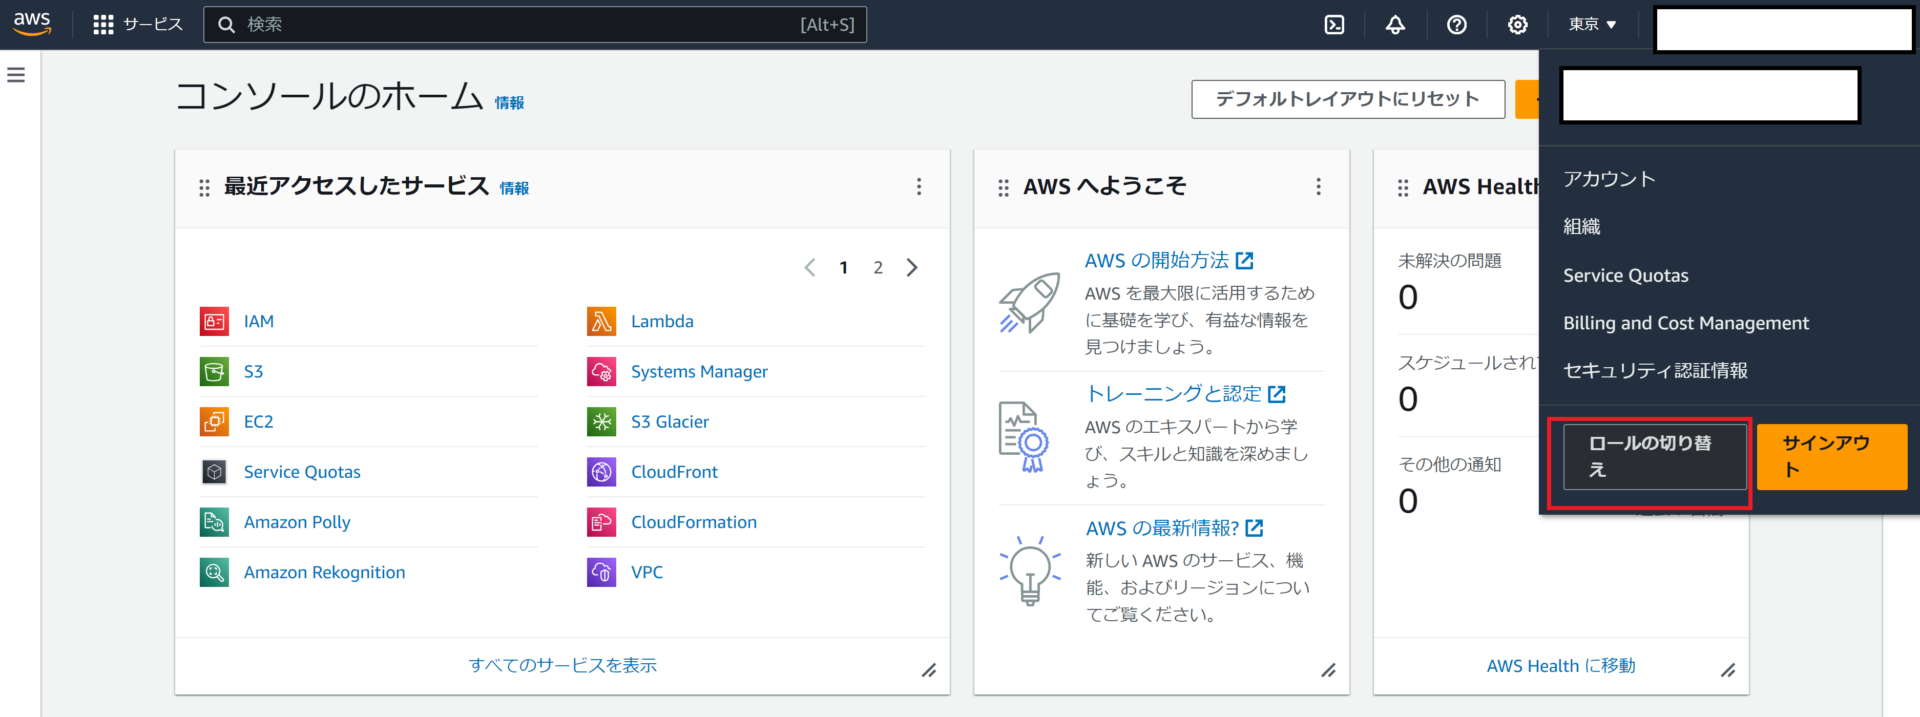
Task: Open Billing and Cost Management
Action: [x=1686, y=323]
